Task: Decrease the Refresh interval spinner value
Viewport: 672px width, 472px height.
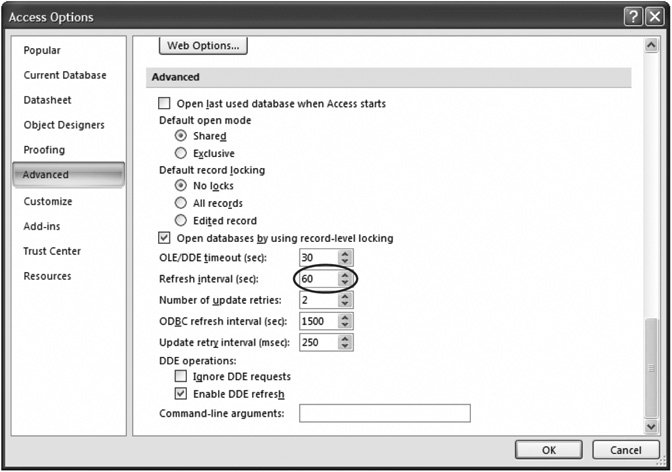Action: 345,284
